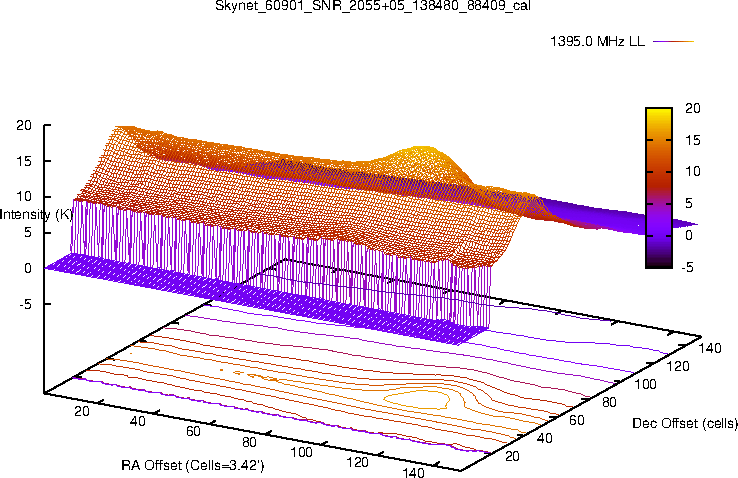The width and height of the screenshot is (738, 478).
Task: Click tick value 60 on the RA Offset axis
Action: 193,432
